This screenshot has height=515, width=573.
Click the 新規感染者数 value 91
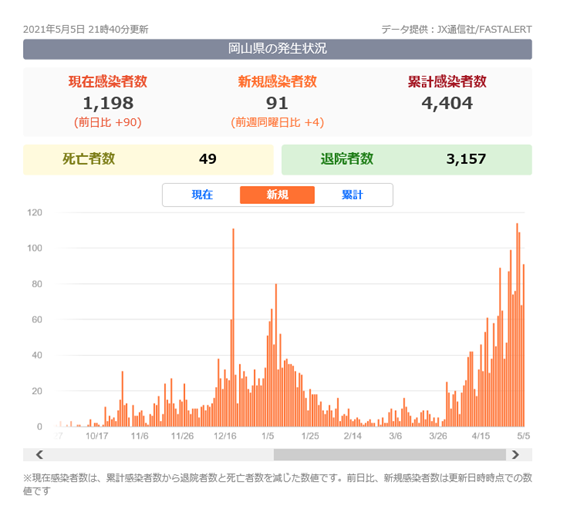click(x=277, y=103)
